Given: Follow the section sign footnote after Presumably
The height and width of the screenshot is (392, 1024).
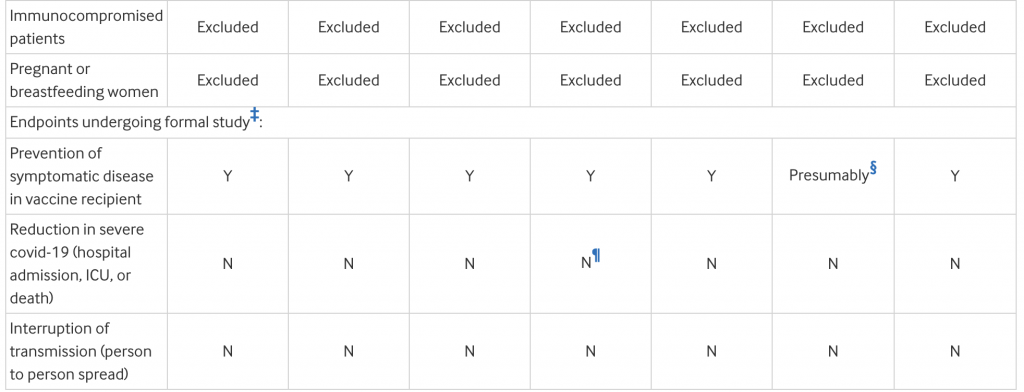Looking at the screenshot, I should click(x=873, y=169).
